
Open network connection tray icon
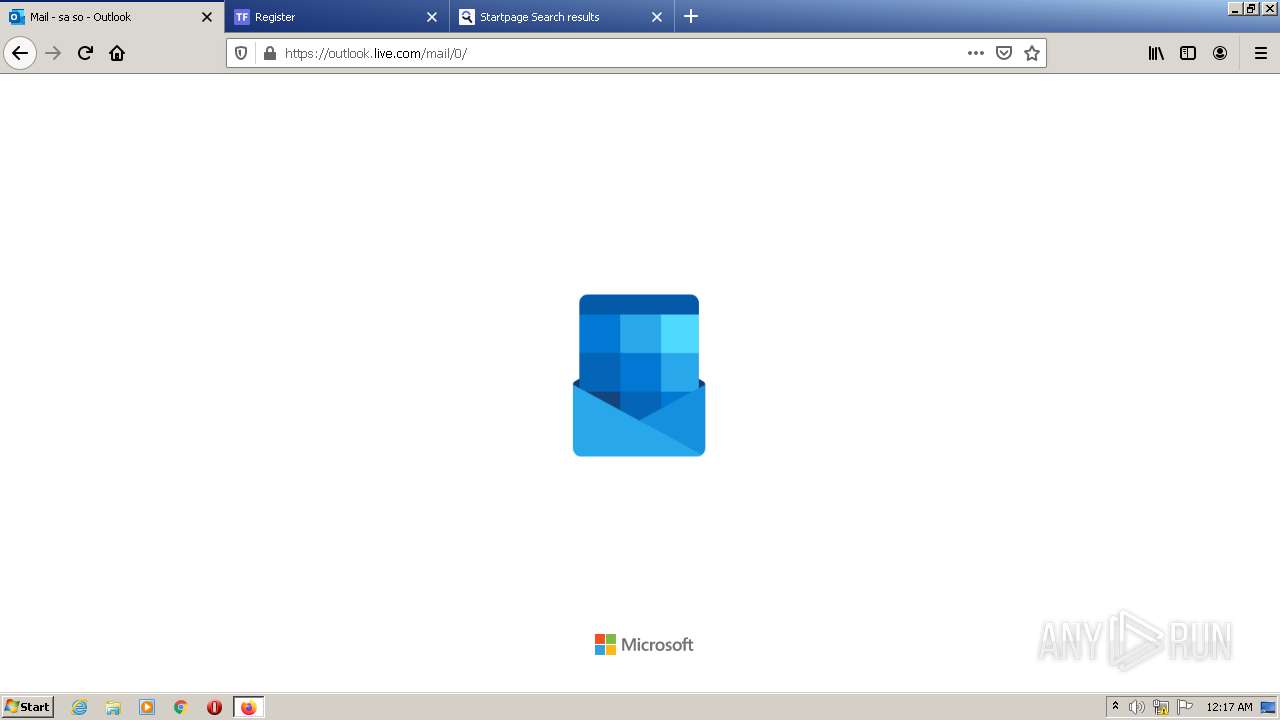1161,707
